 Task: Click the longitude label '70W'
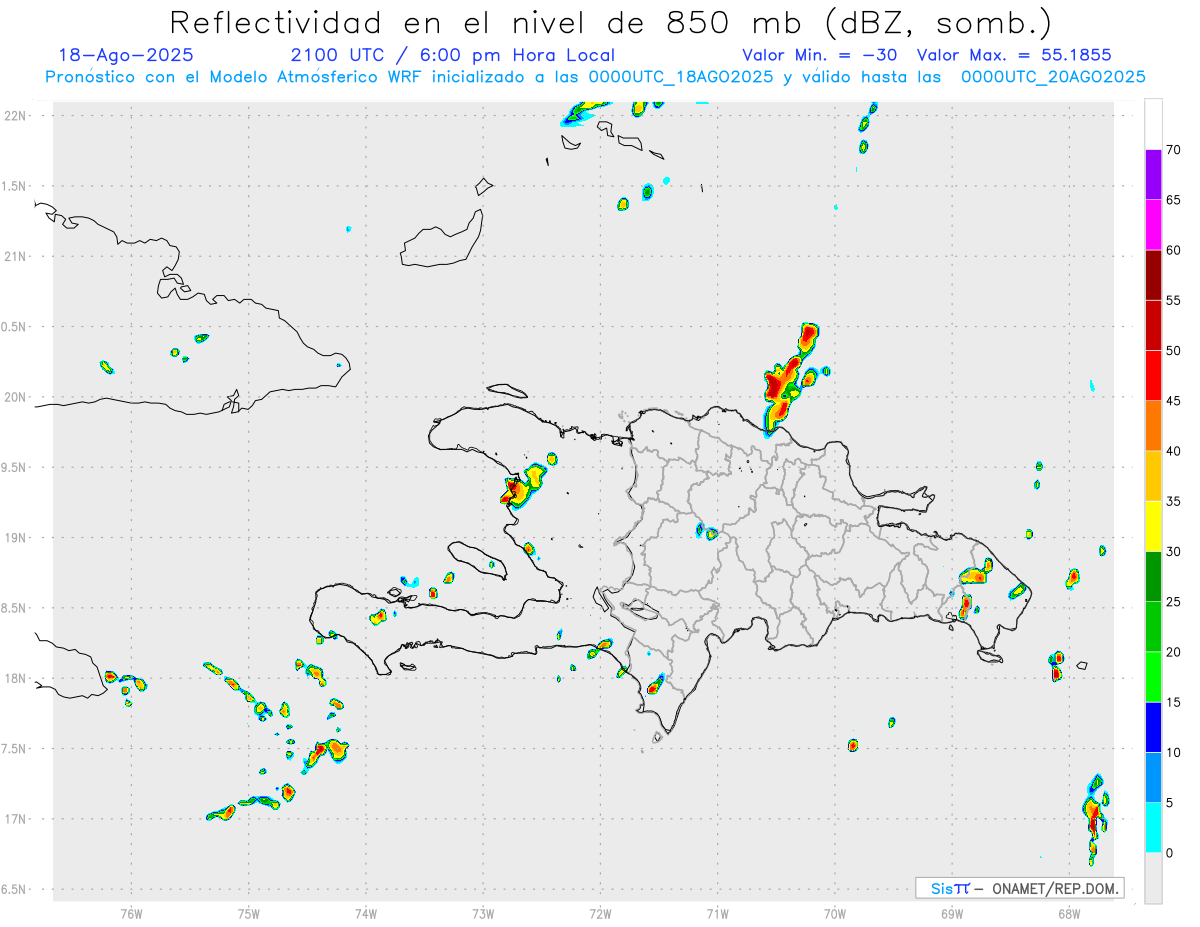coord(835,913)
